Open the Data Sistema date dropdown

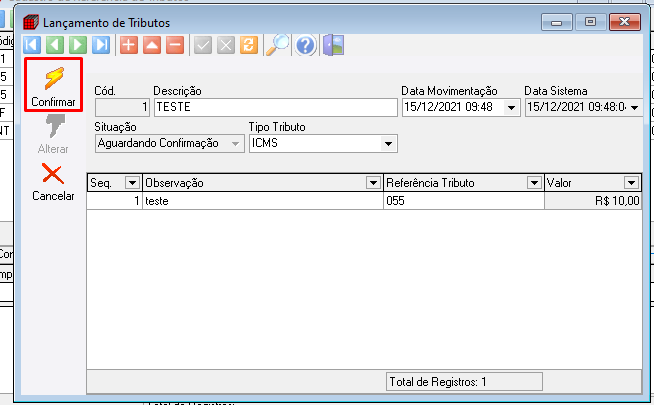coord(634,108)
